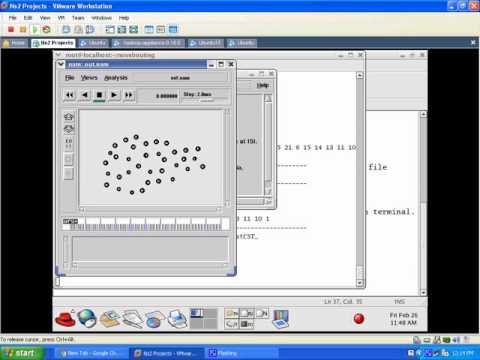Screen dimensions: 480x360
Task: Open the Analysis menu in nam window
Action: 116,78
